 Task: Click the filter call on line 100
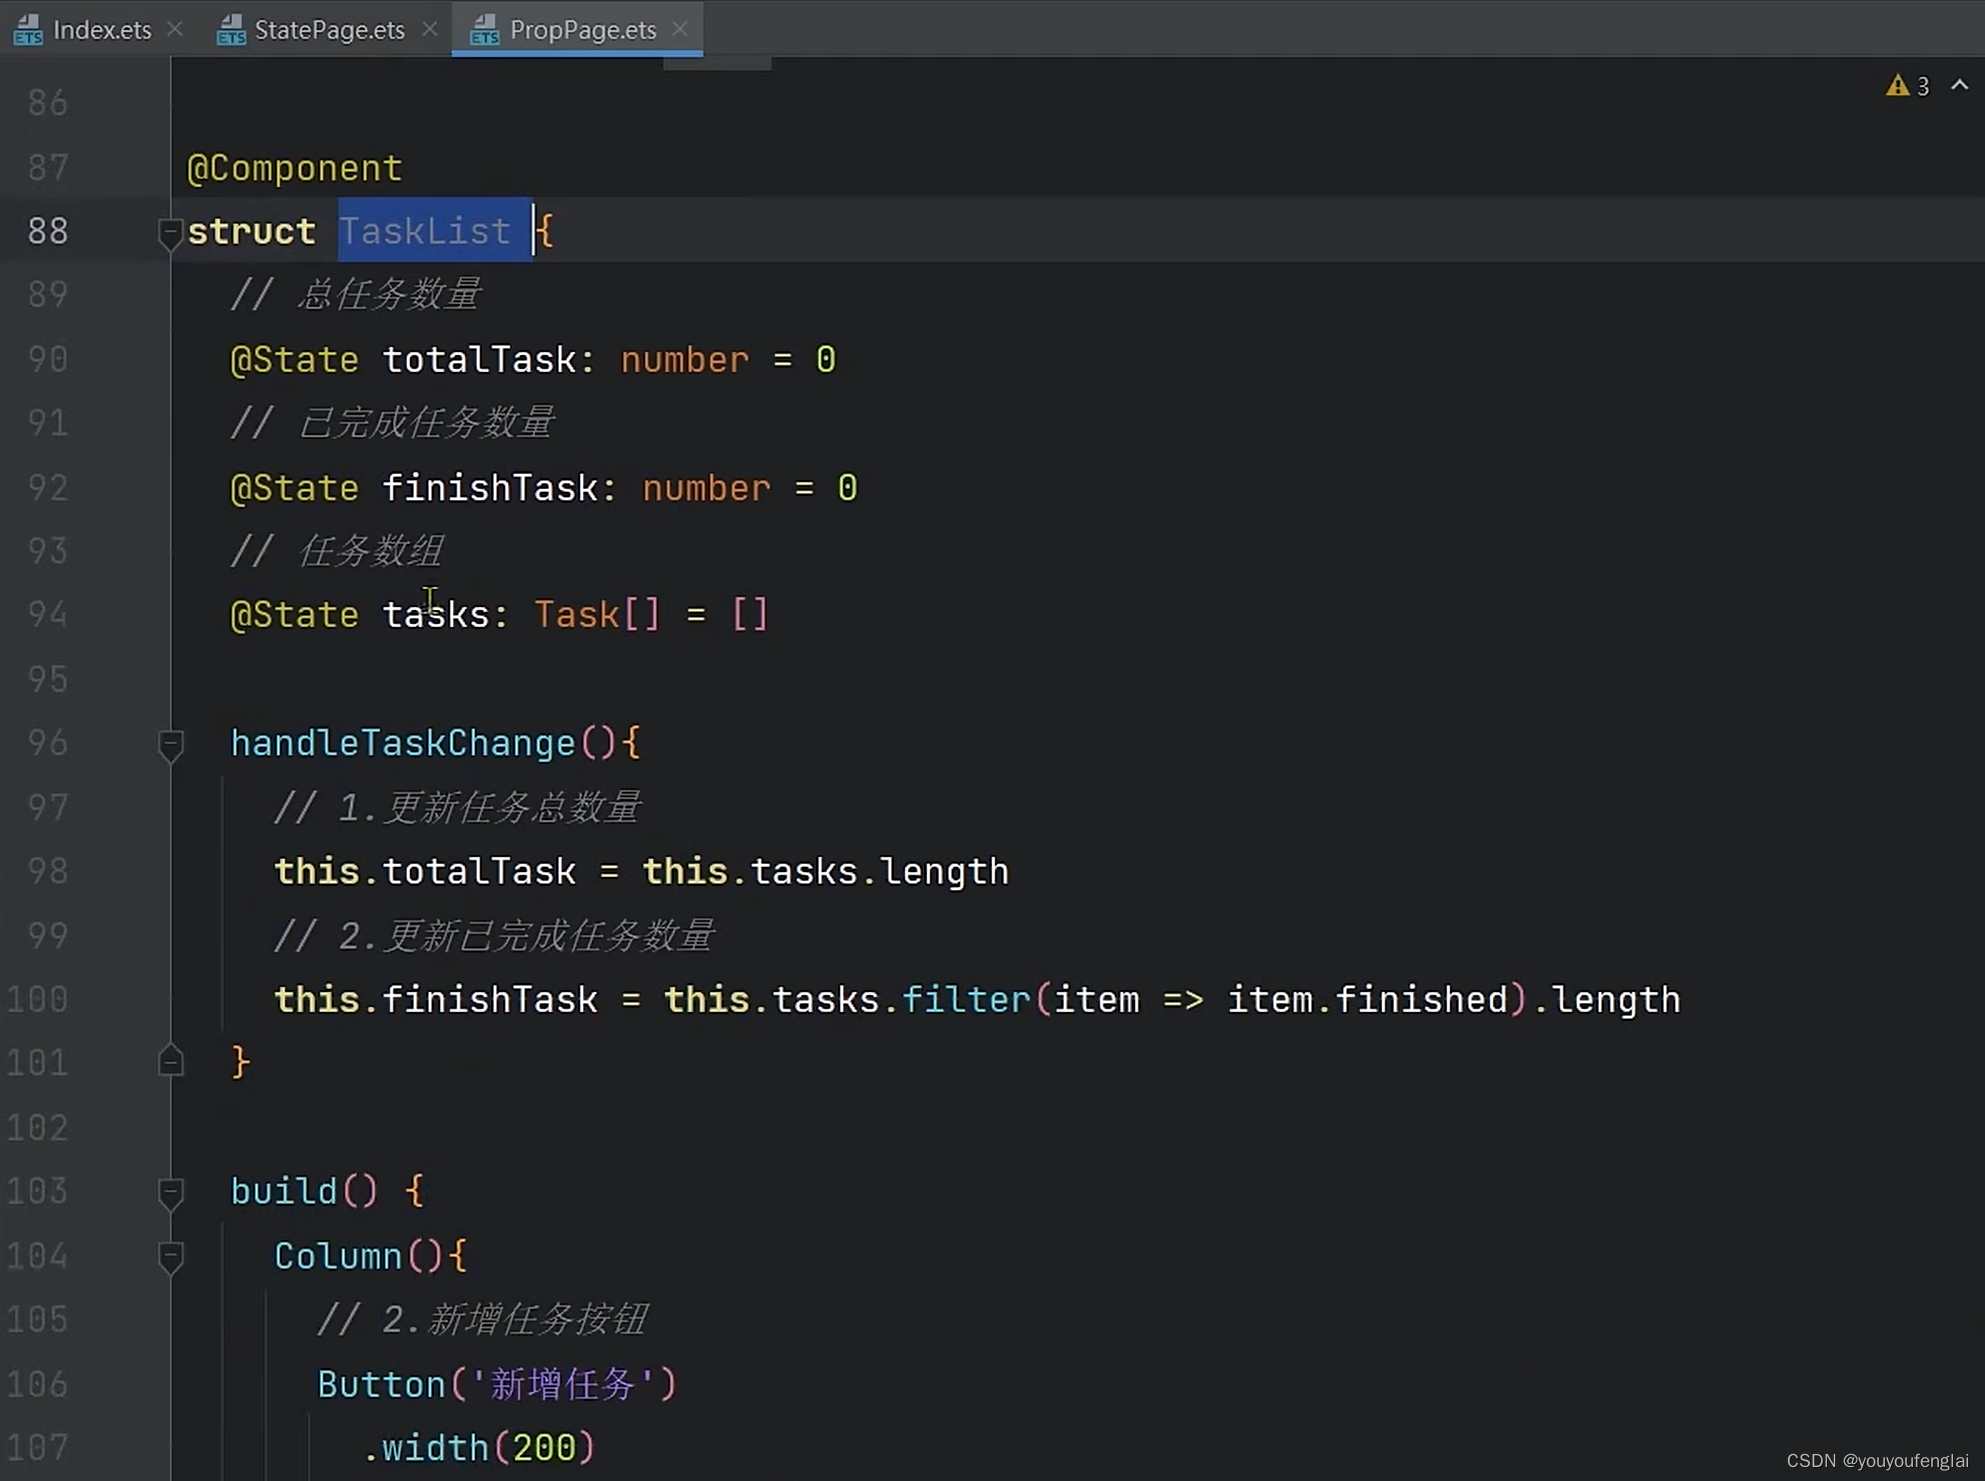(x=966, y=1000)
